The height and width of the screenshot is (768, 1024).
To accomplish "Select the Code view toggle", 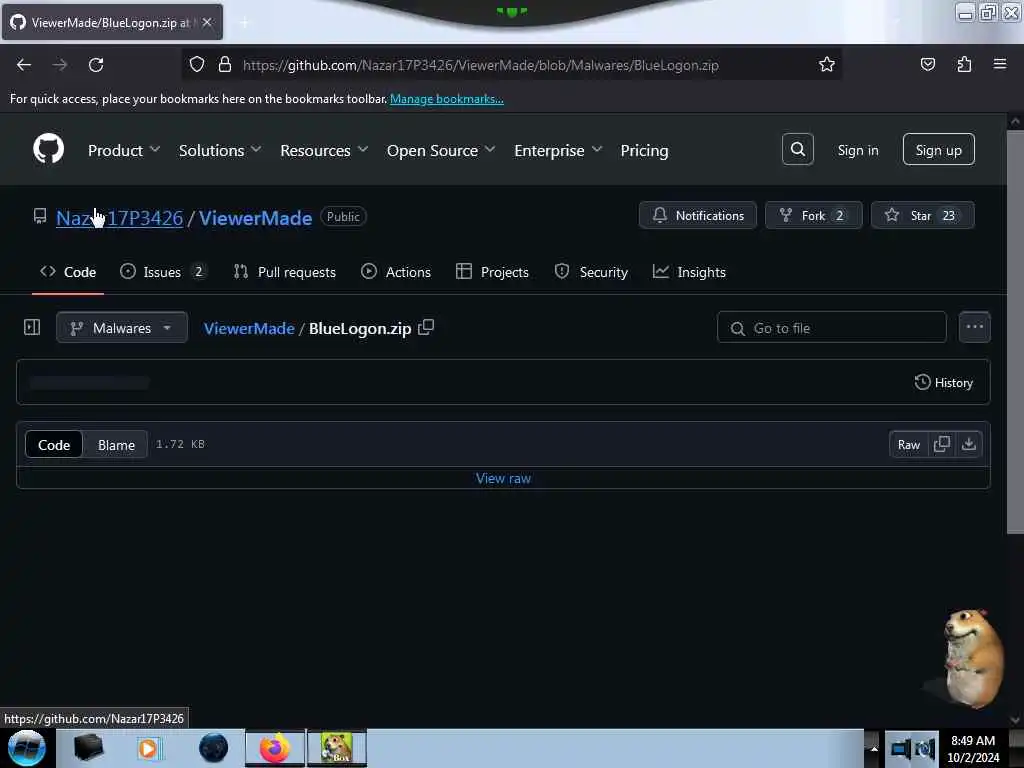I will click(54, 445).
